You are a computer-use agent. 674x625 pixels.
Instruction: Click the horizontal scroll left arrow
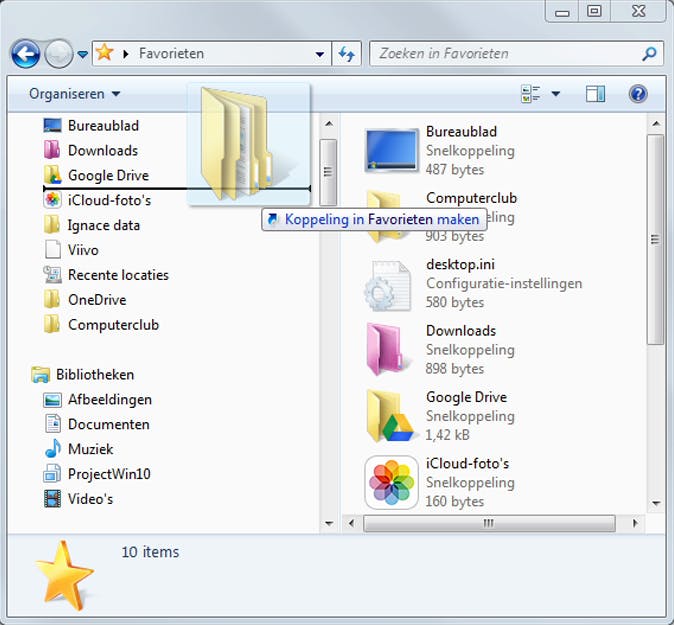pyautogui.click(x=352, y=523)
